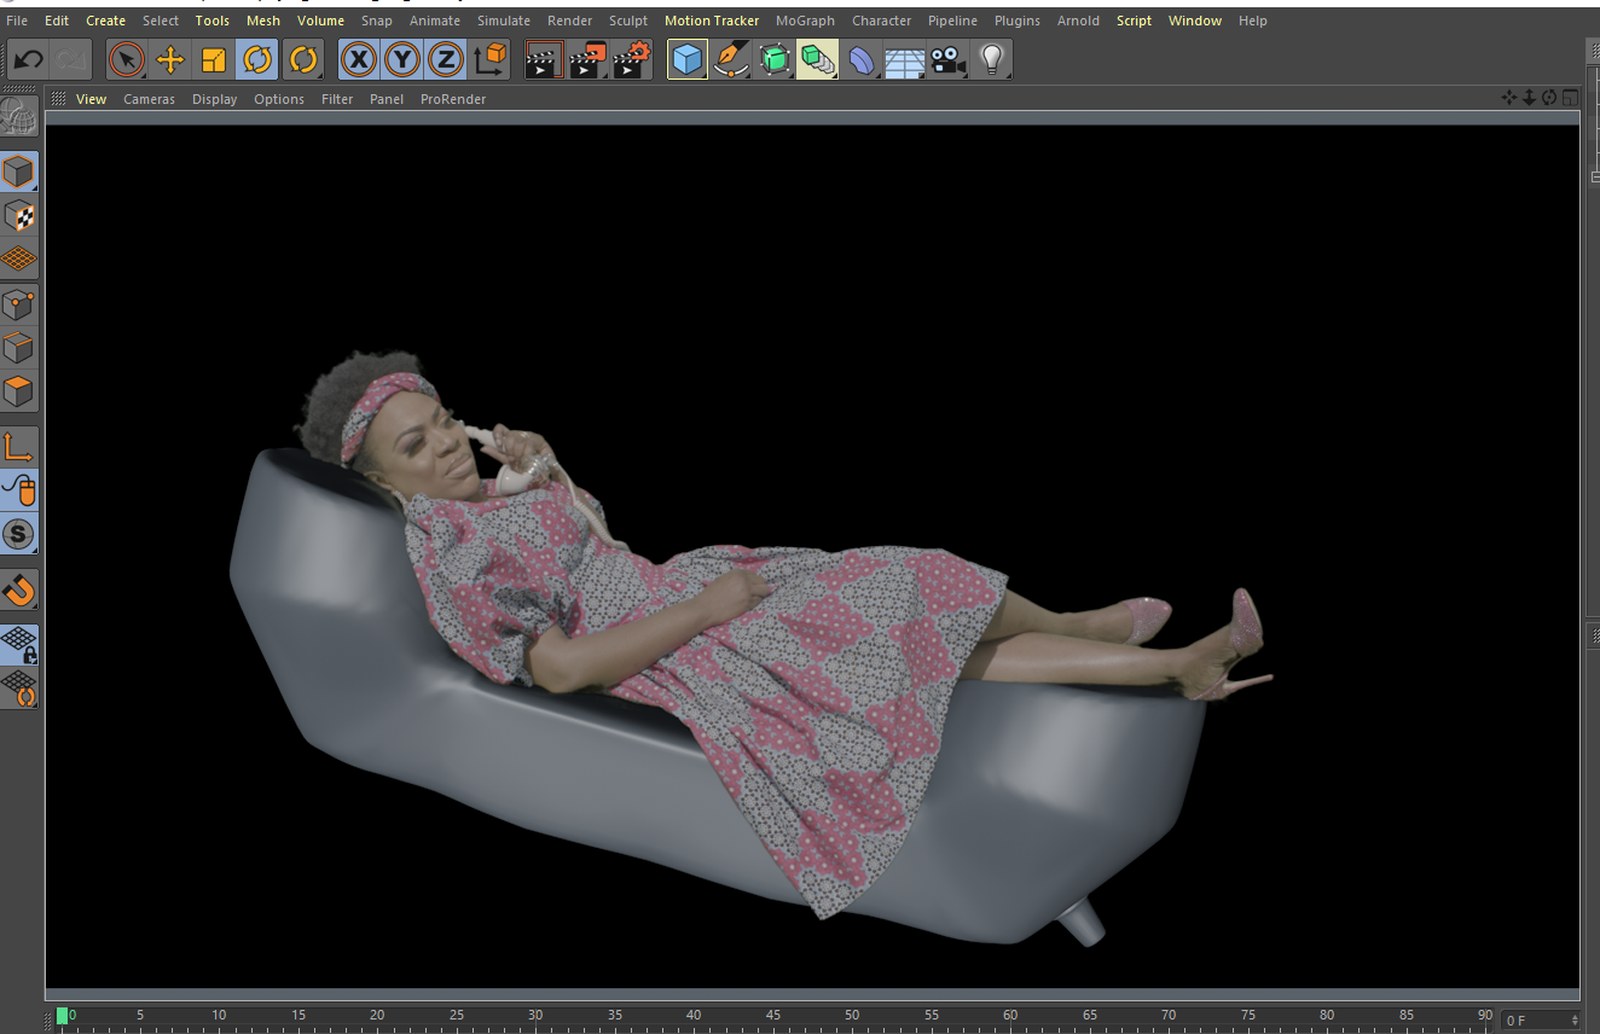This screenshot has width=1600, height=1034.
Task: Click Make Editable icon in left palette
Action: [19, 118]
